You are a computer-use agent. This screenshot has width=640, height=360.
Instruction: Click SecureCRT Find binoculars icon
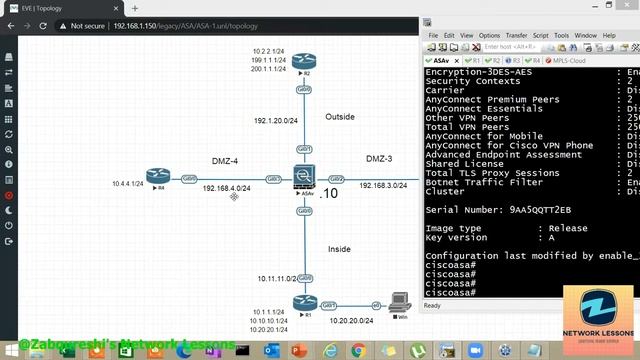(x=573, y=48)
